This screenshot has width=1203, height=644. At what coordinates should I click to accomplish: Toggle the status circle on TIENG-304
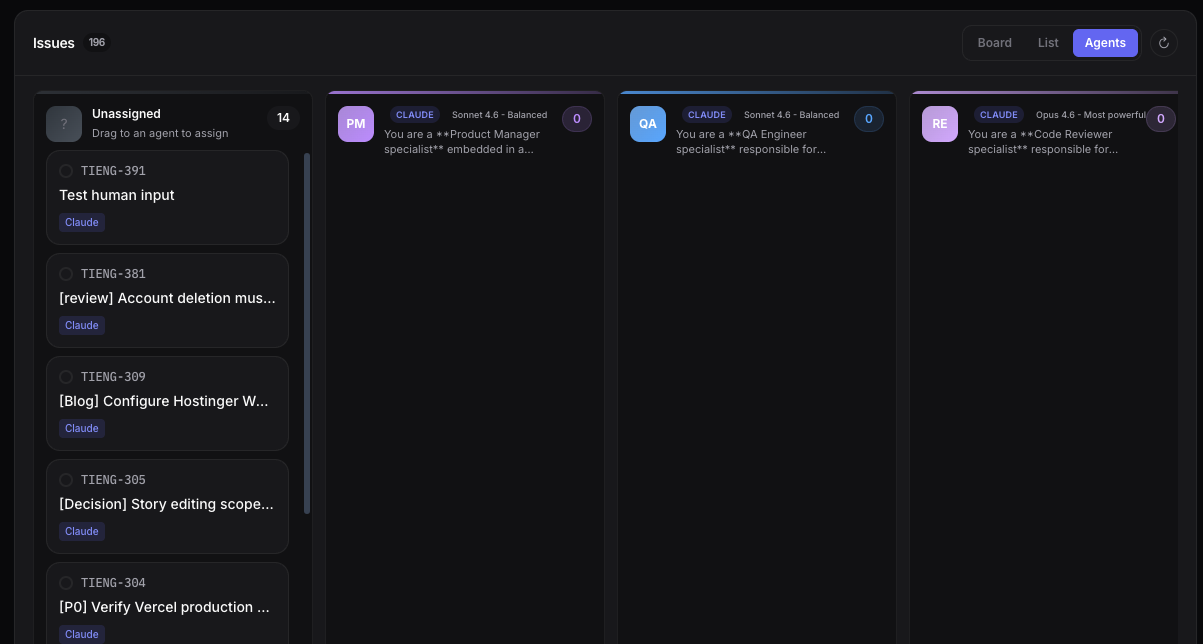click(x=66, y=583)
